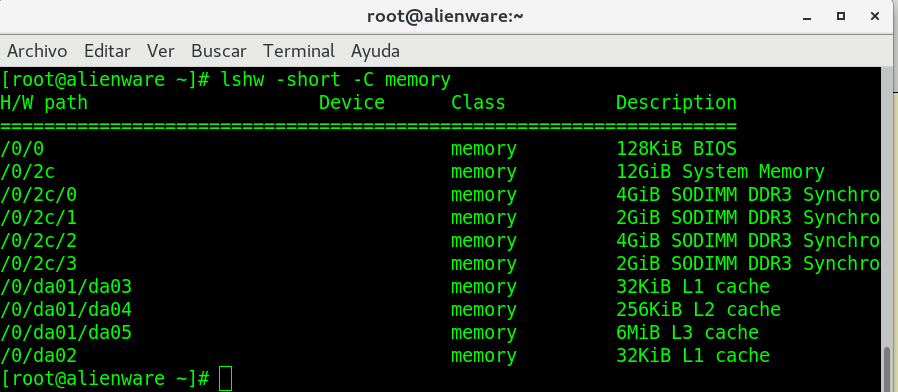Click the /0/da01/da04 path entry
Image resolution: width=898 pixels, height=392 pixels.
click(x=66, y=309)
